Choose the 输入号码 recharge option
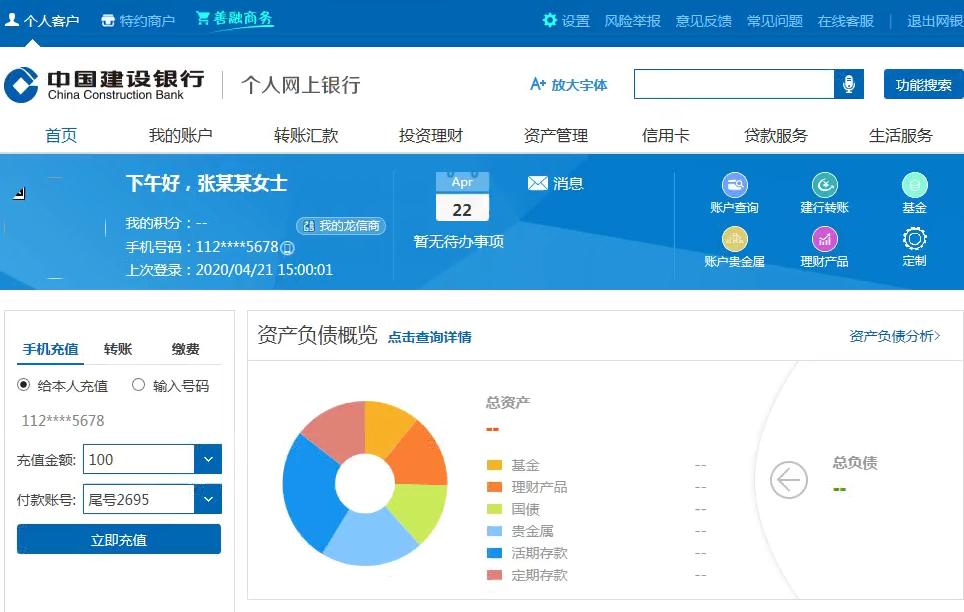964x612 pixels. coord(139,384)
